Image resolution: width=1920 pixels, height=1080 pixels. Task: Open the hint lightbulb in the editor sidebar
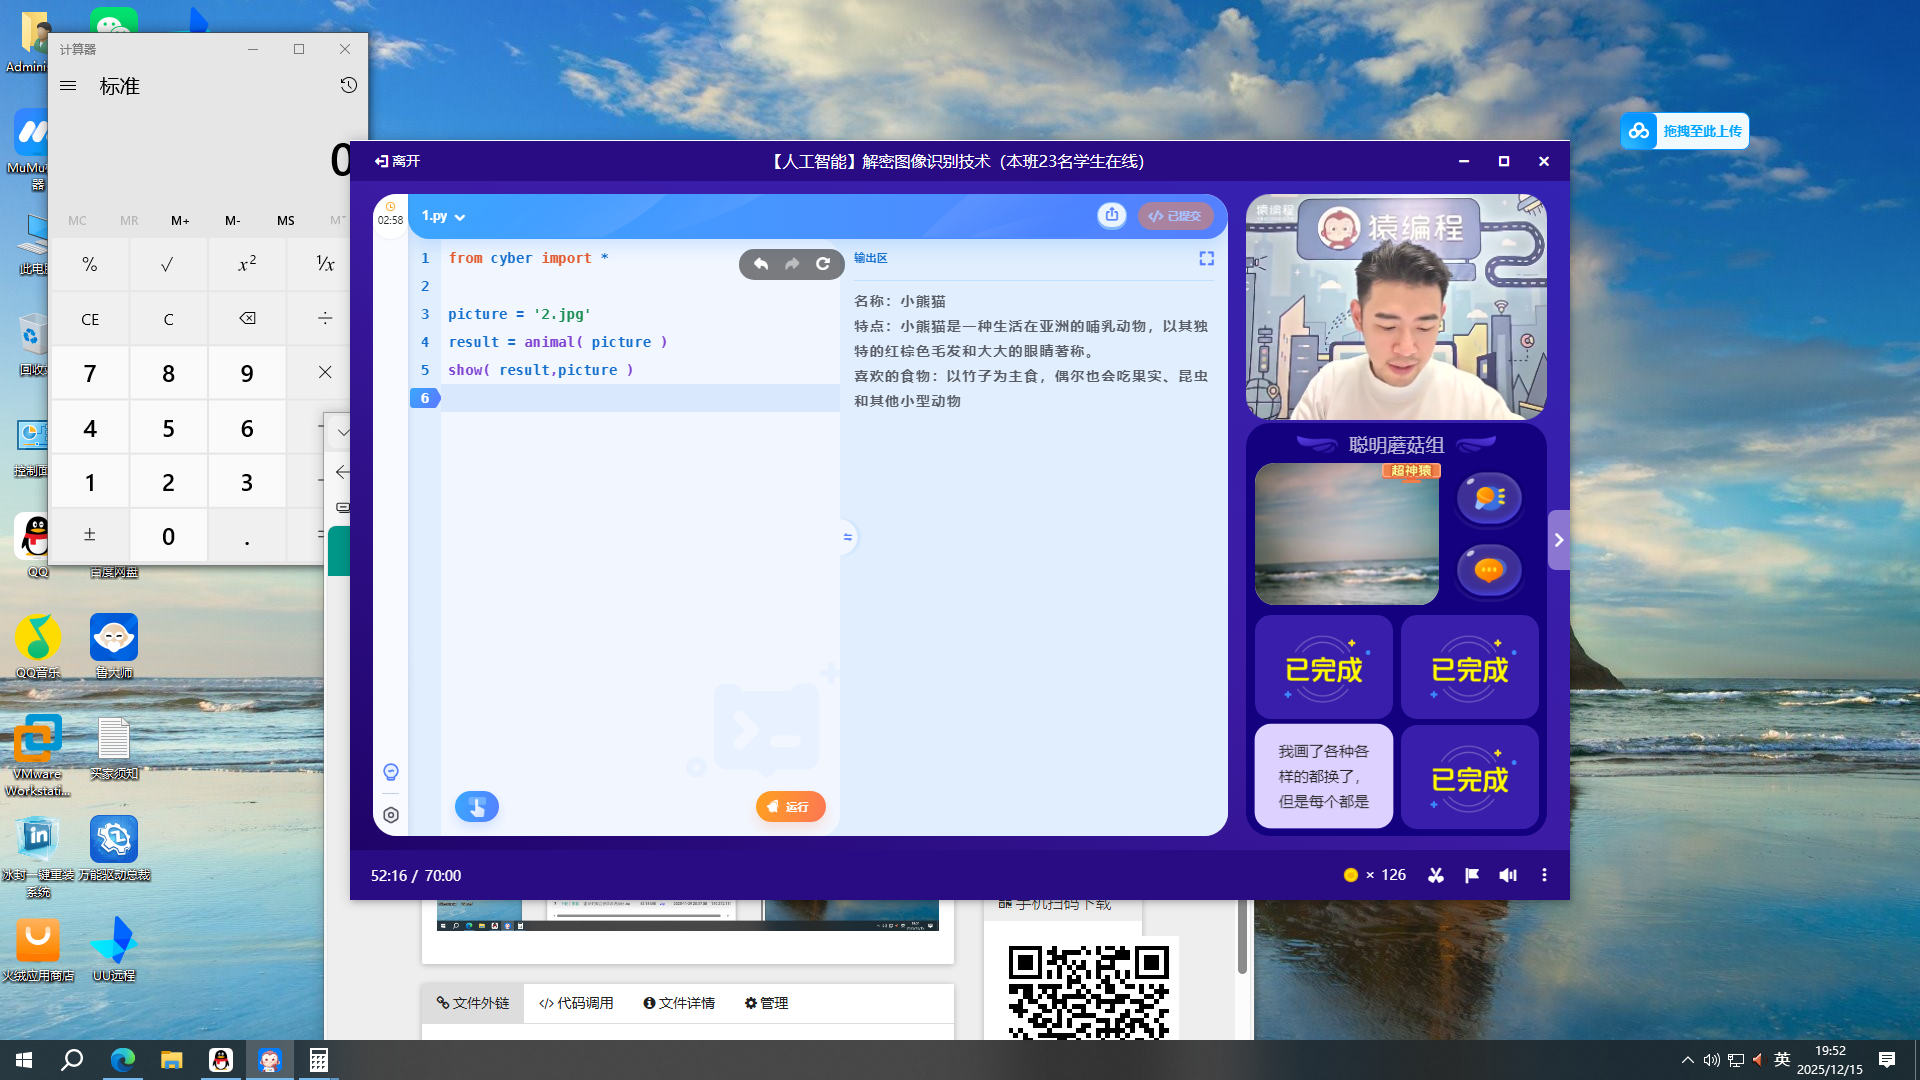click(x=391, y=772)
